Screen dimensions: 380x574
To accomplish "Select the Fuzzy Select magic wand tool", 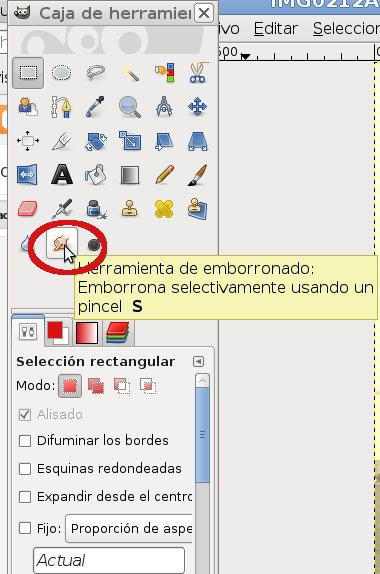I will [x=130, y=73].
